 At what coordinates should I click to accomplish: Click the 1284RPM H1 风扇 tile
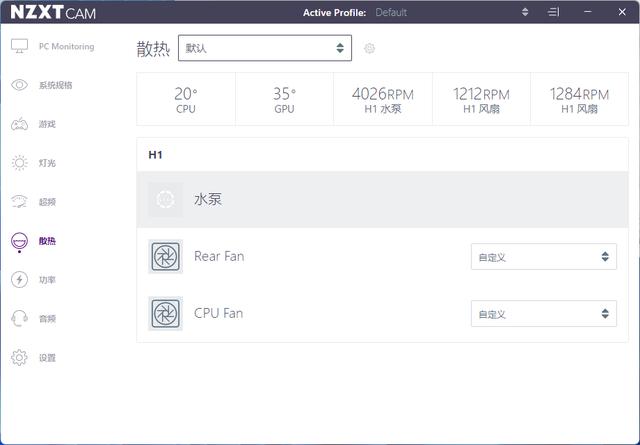pos(579,99)
